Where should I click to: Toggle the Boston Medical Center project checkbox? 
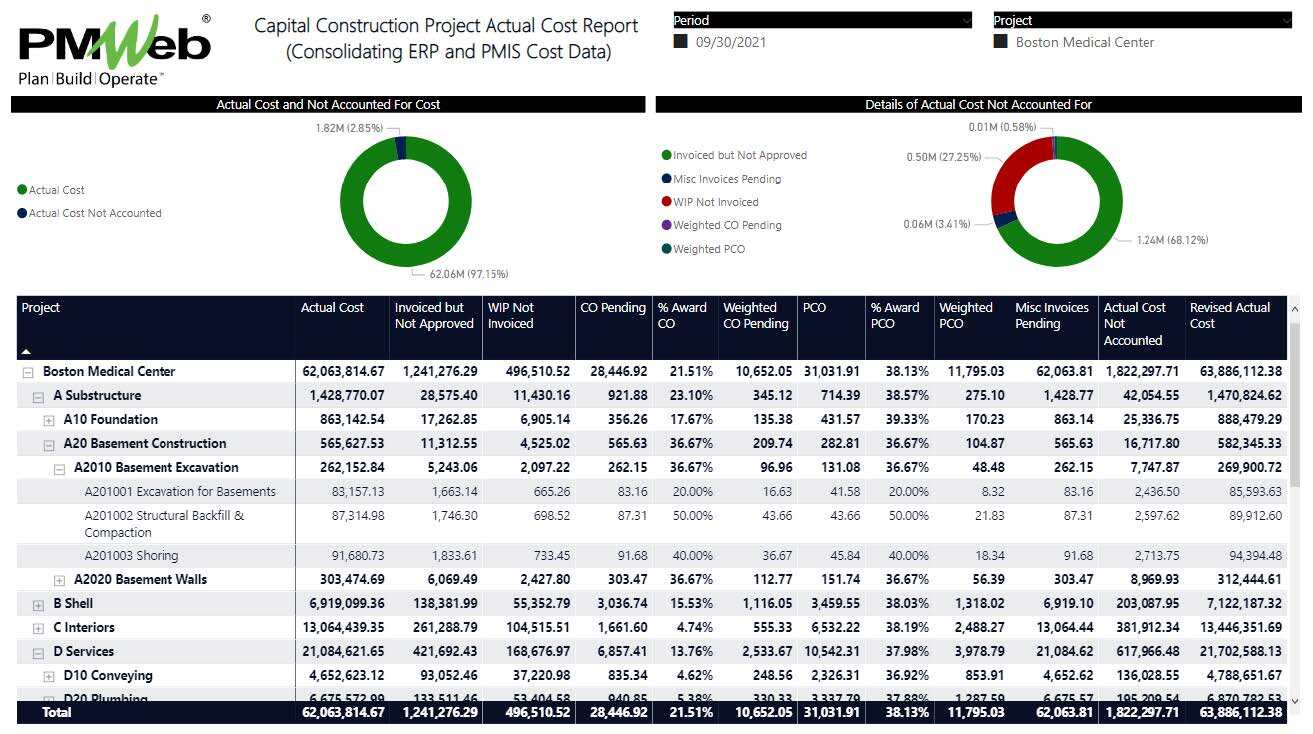coord(1000,42)
